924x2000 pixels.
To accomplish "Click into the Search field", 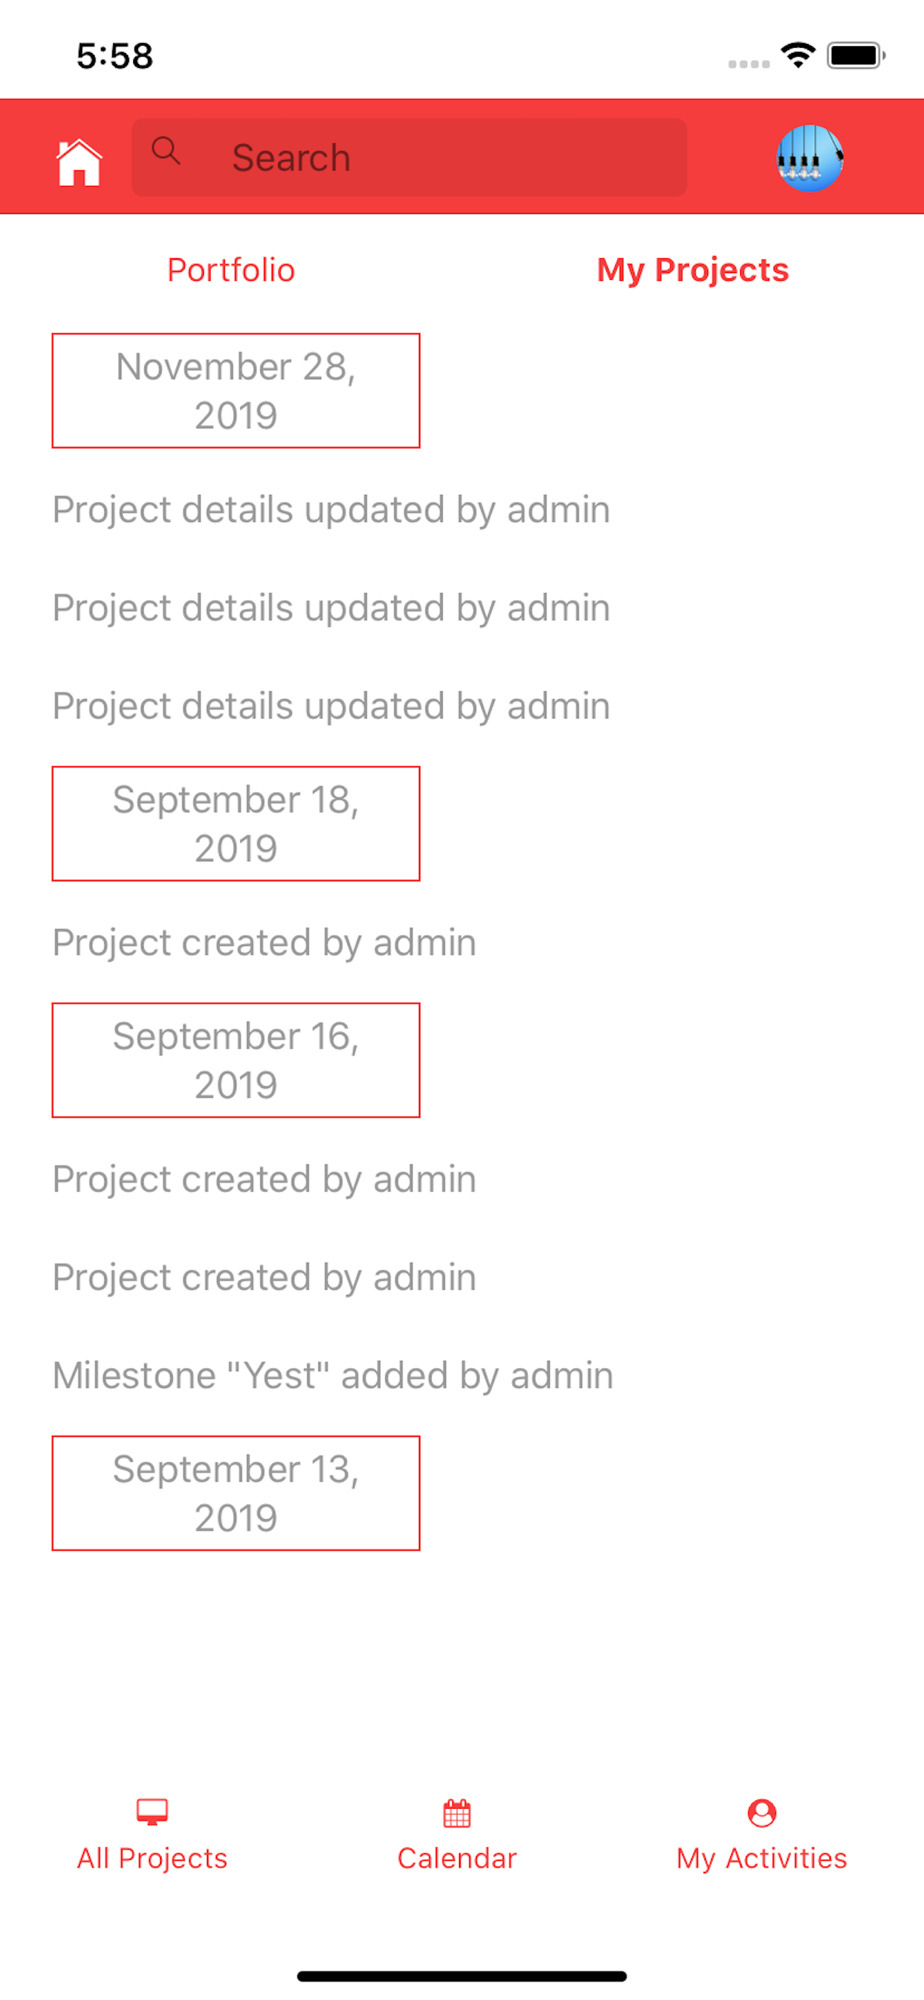I will click(x=409, y=158).
